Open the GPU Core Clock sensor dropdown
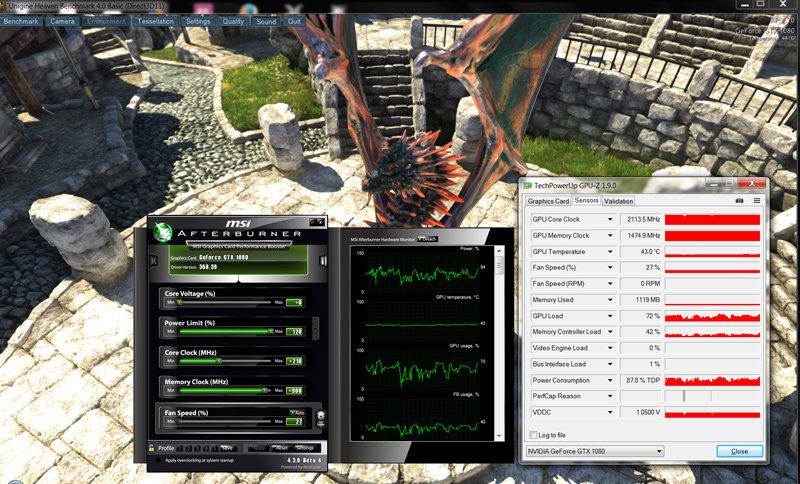 [610, 219]
